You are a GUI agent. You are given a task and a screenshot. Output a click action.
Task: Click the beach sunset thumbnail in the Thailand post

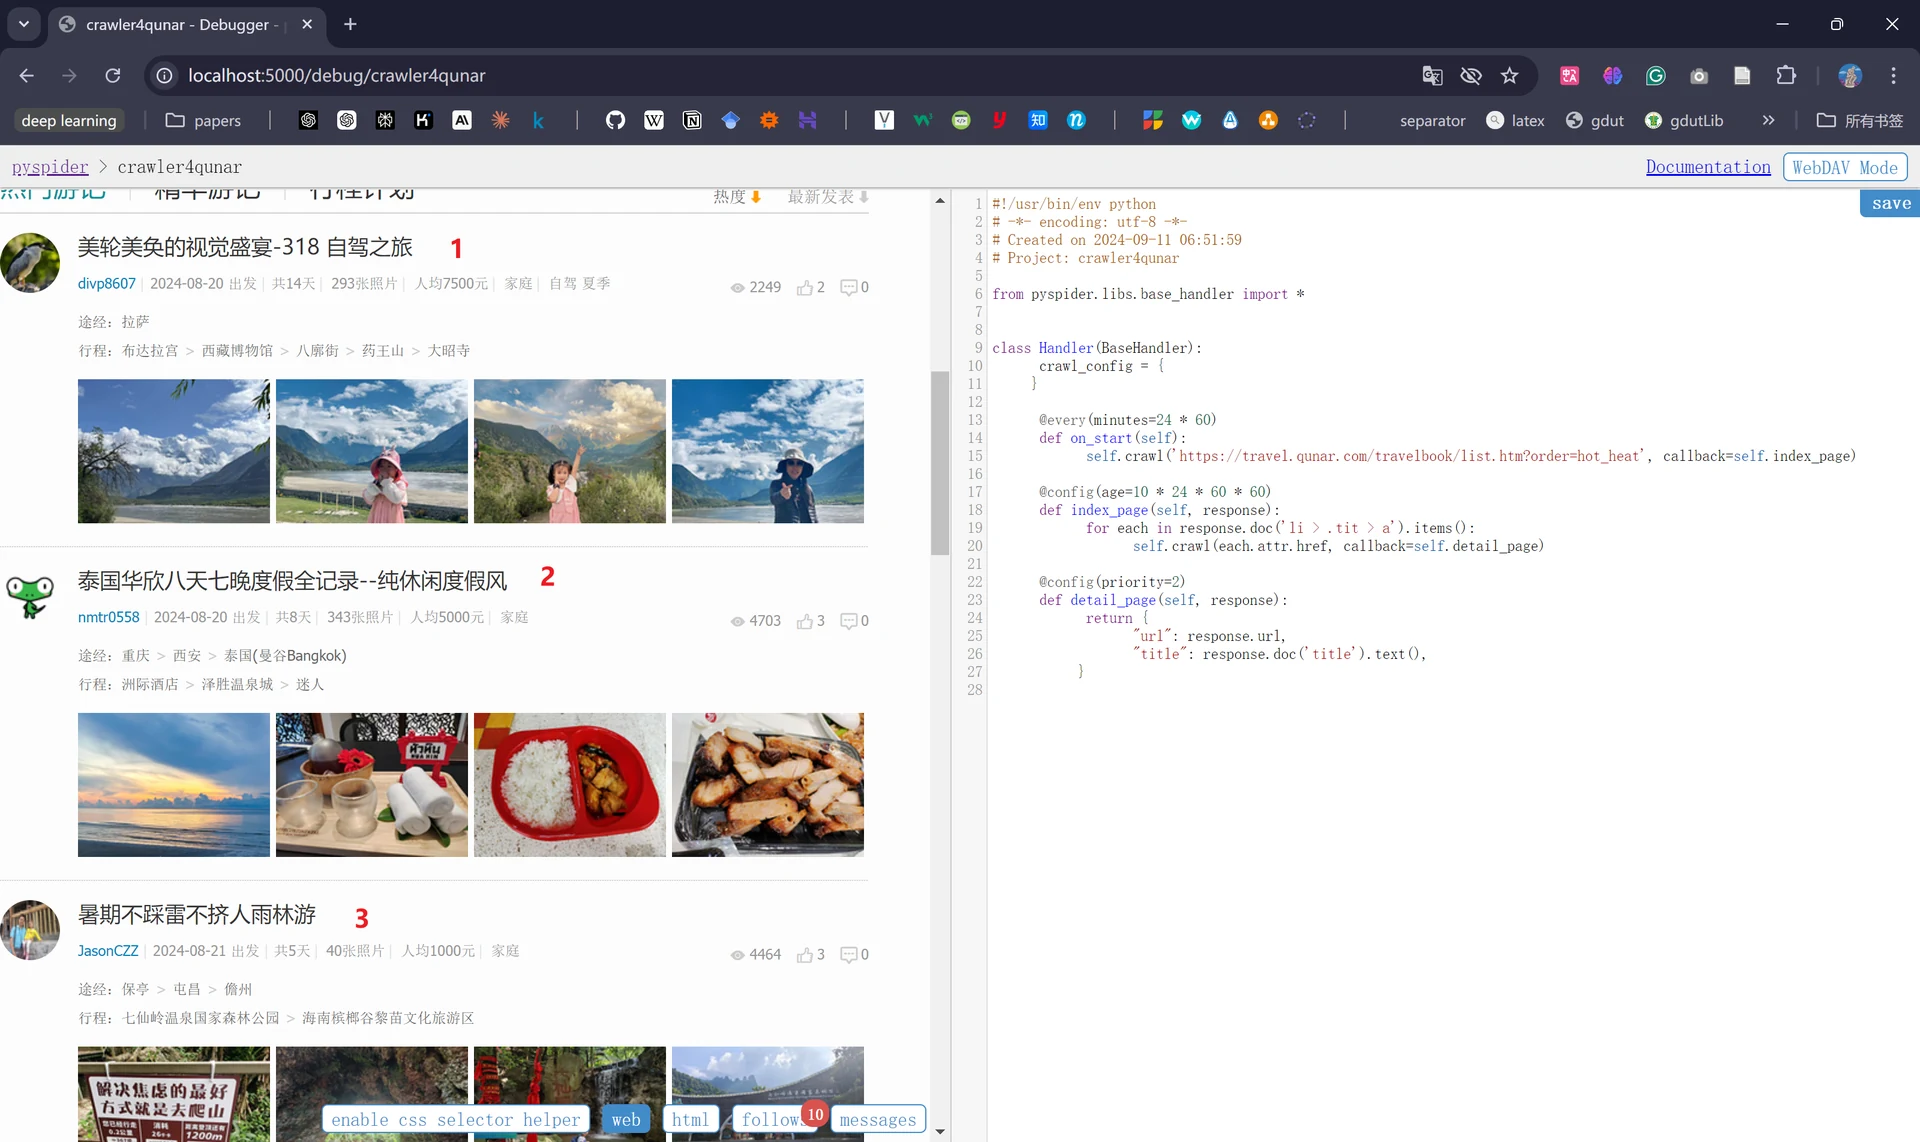174,785
